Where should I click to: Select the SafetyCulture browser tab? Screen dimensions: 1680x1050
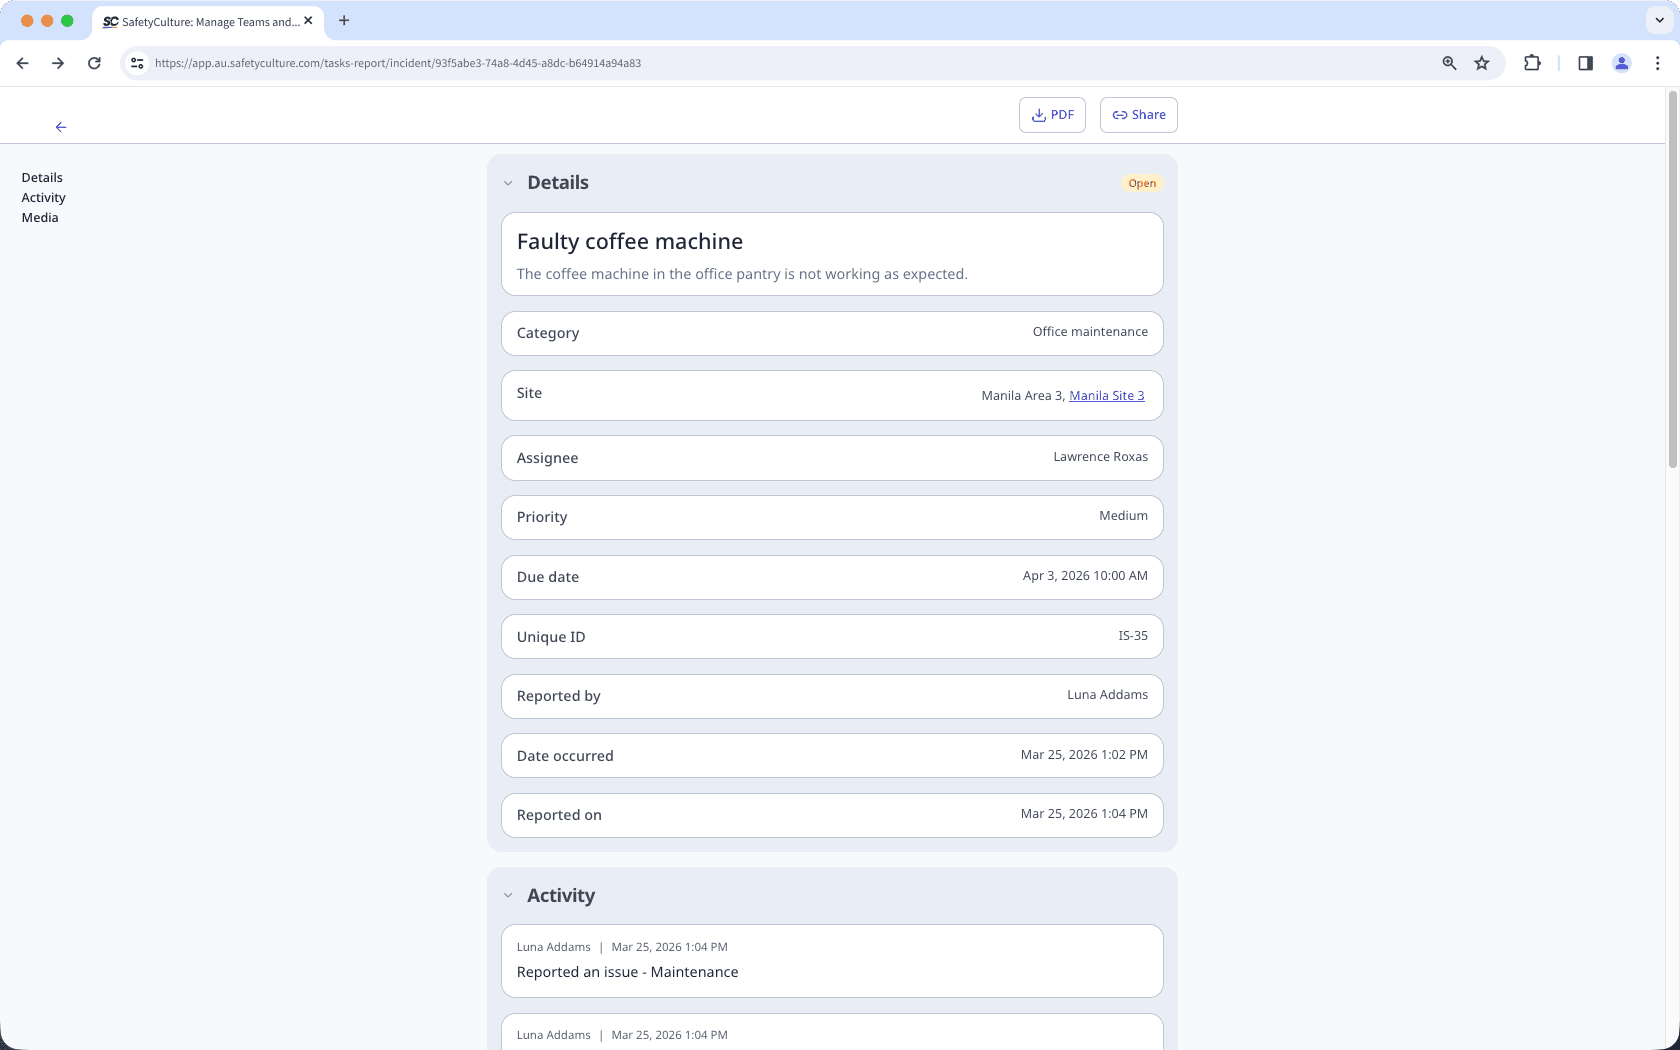point(200,21)
